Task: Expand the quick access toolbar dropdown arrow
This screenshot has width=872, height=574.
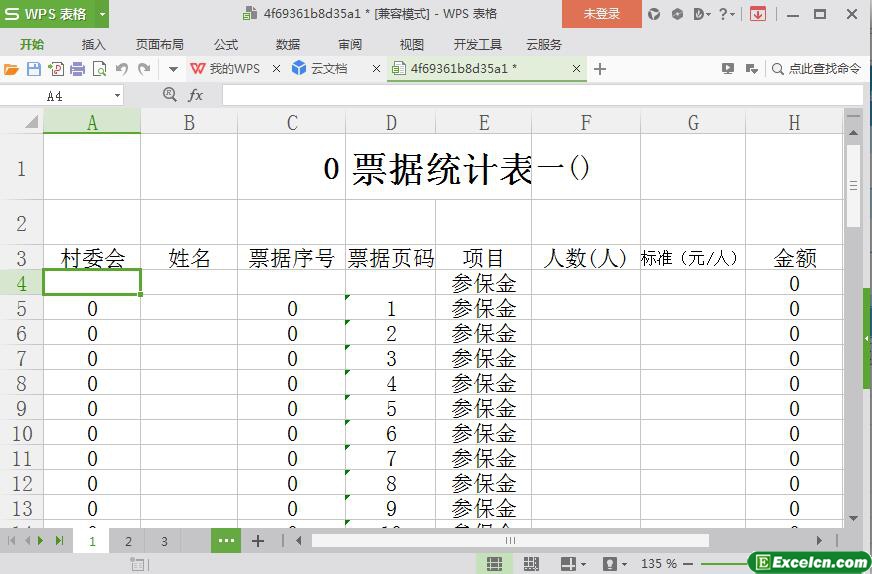Action: click(173, 69)
